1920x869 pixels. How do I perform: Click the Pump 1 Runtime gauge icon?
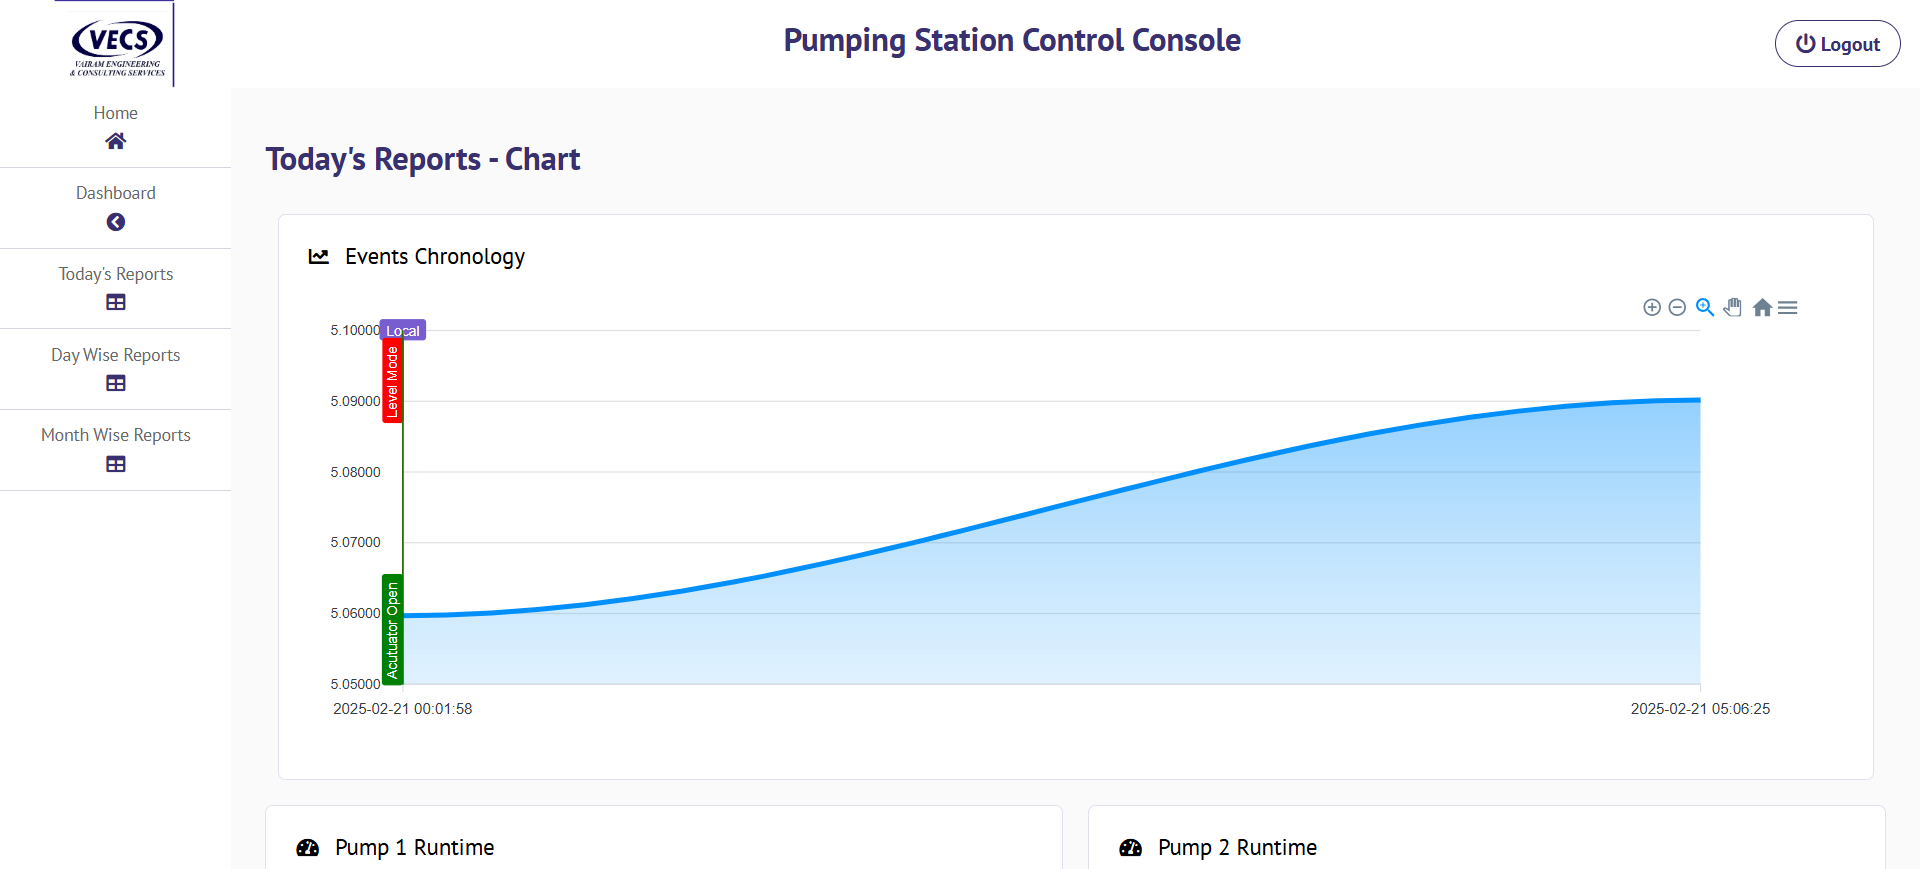308,848
